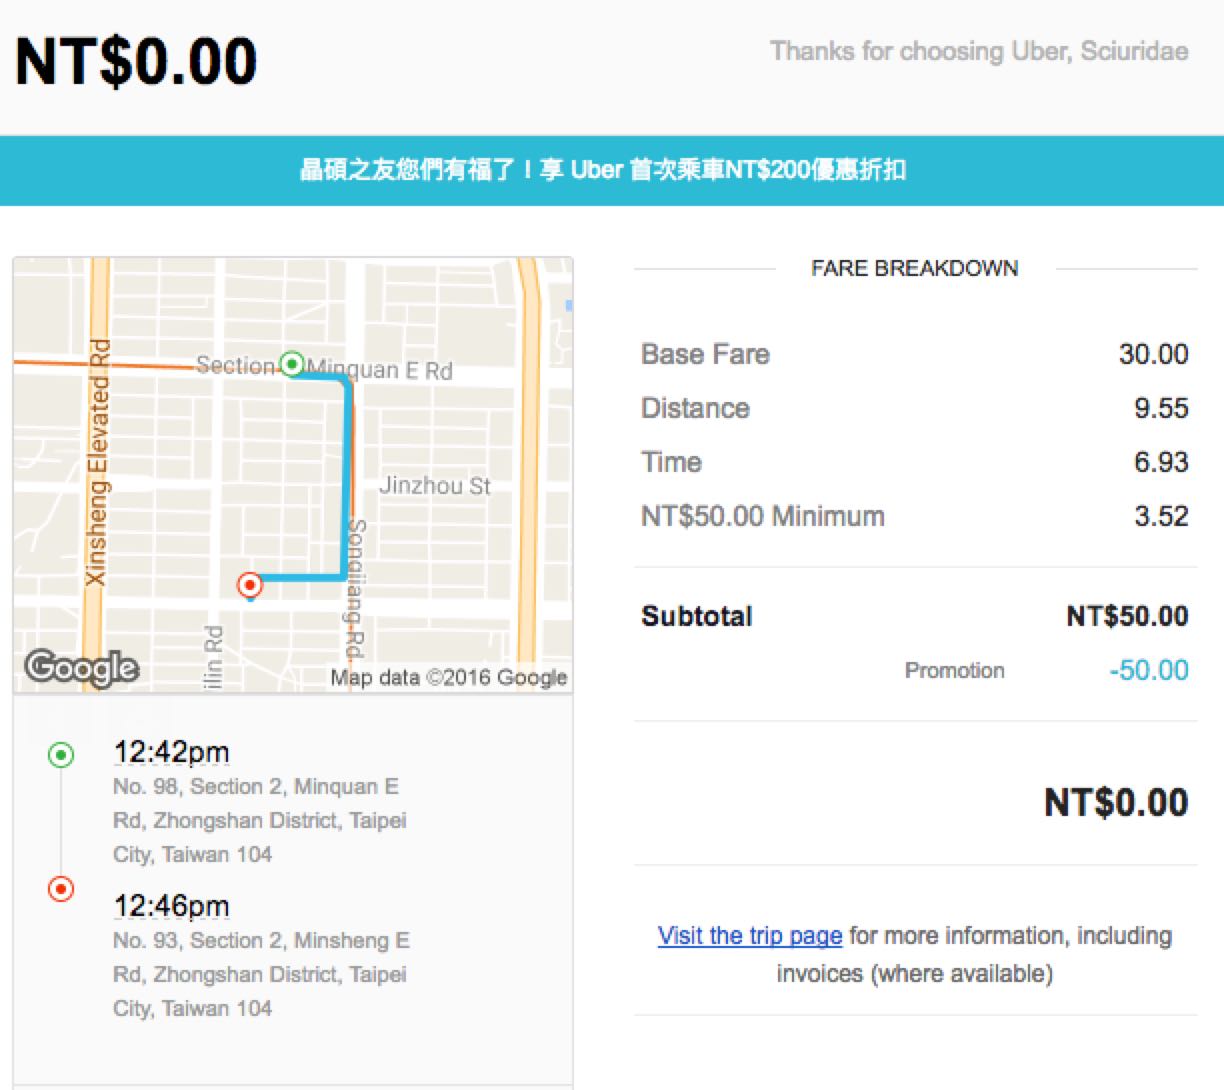The height and width of the screenshot is (1090, 1224).
Task: Click the "Map data ©2016 Google" attribution
Action: [x=448, y=677]
